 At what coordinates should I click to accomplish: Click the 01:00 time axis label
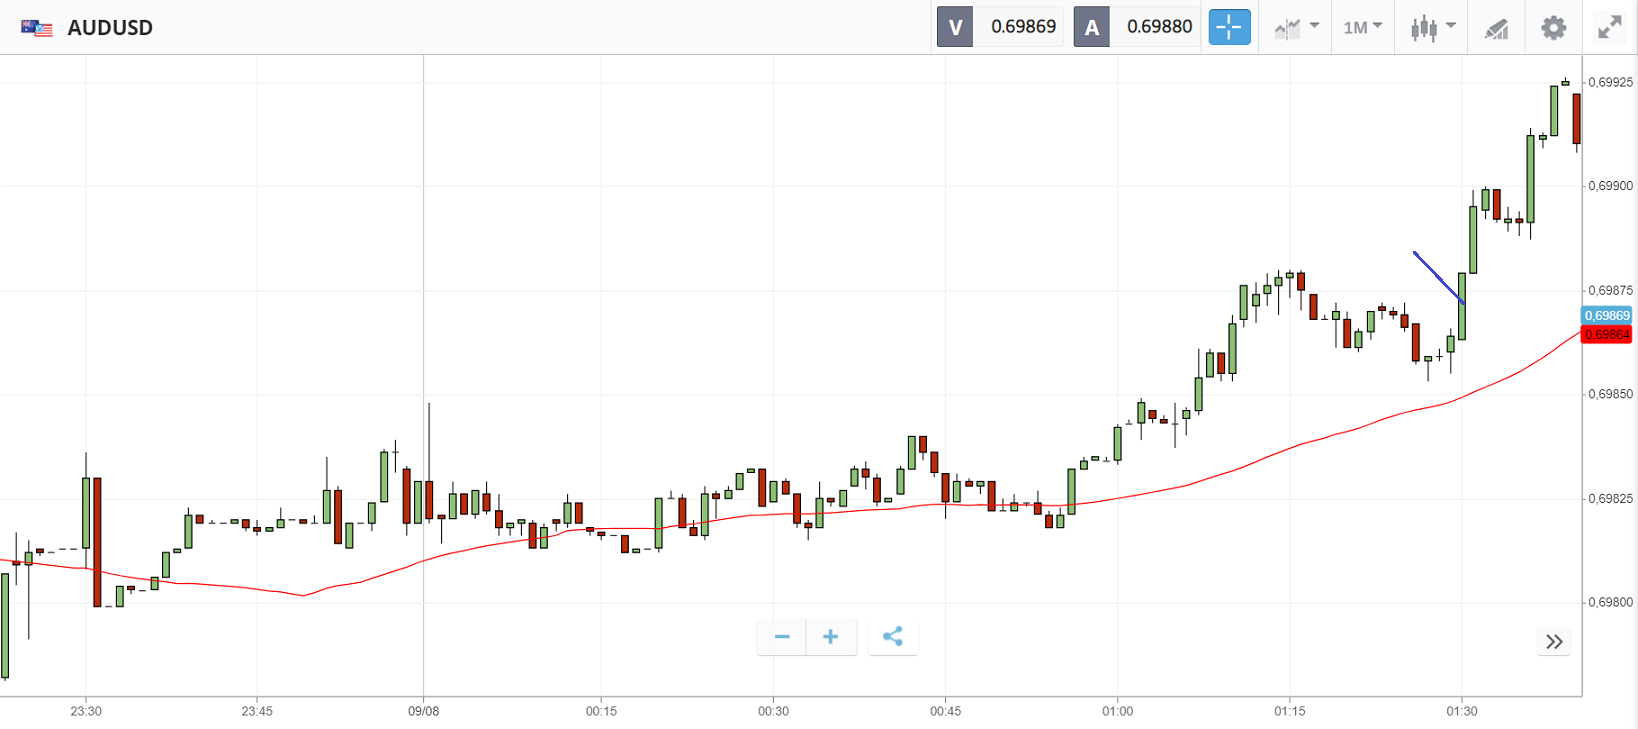coord(1117,711)
